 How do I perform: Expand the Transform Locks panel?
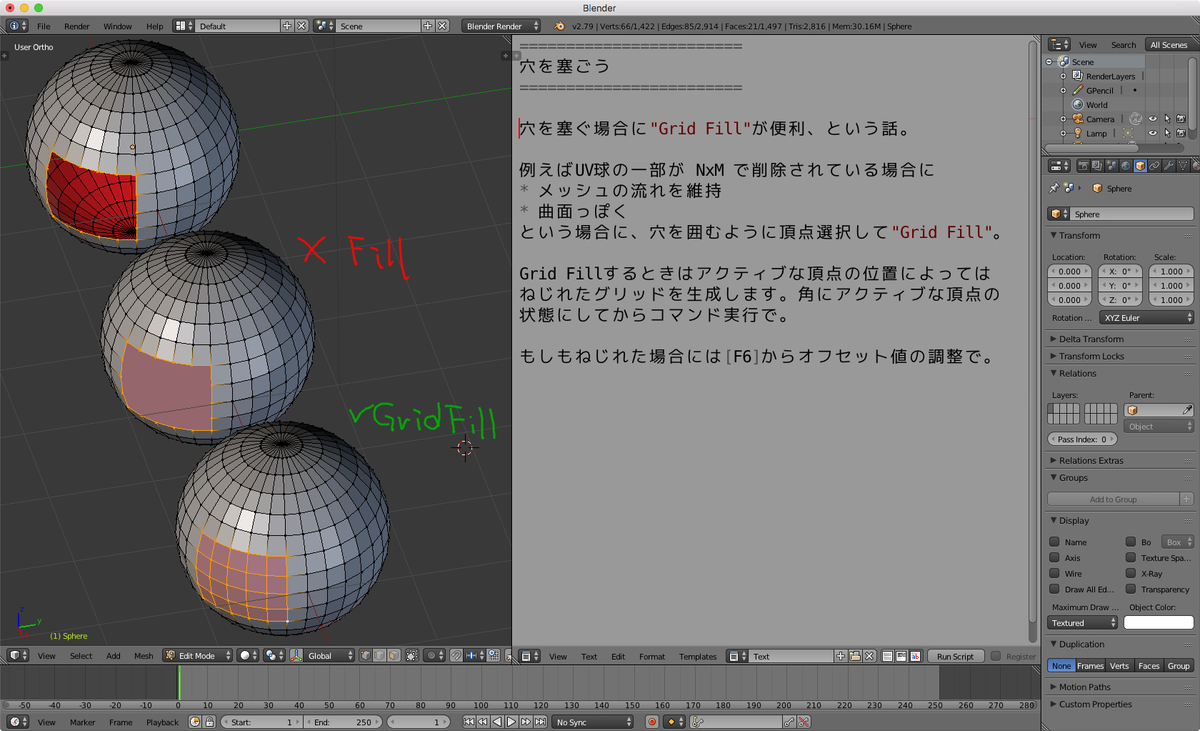pos(1091,356)
